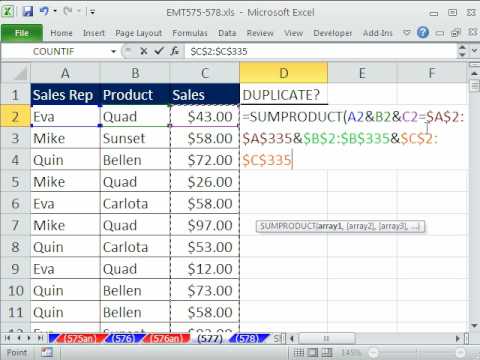
Task: Click the Redo arrow icon
Action: click(68, 12)
